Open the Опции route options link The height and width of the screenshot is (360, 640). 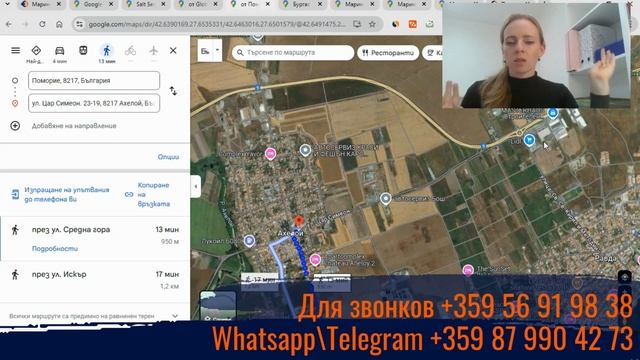[168, 157]
